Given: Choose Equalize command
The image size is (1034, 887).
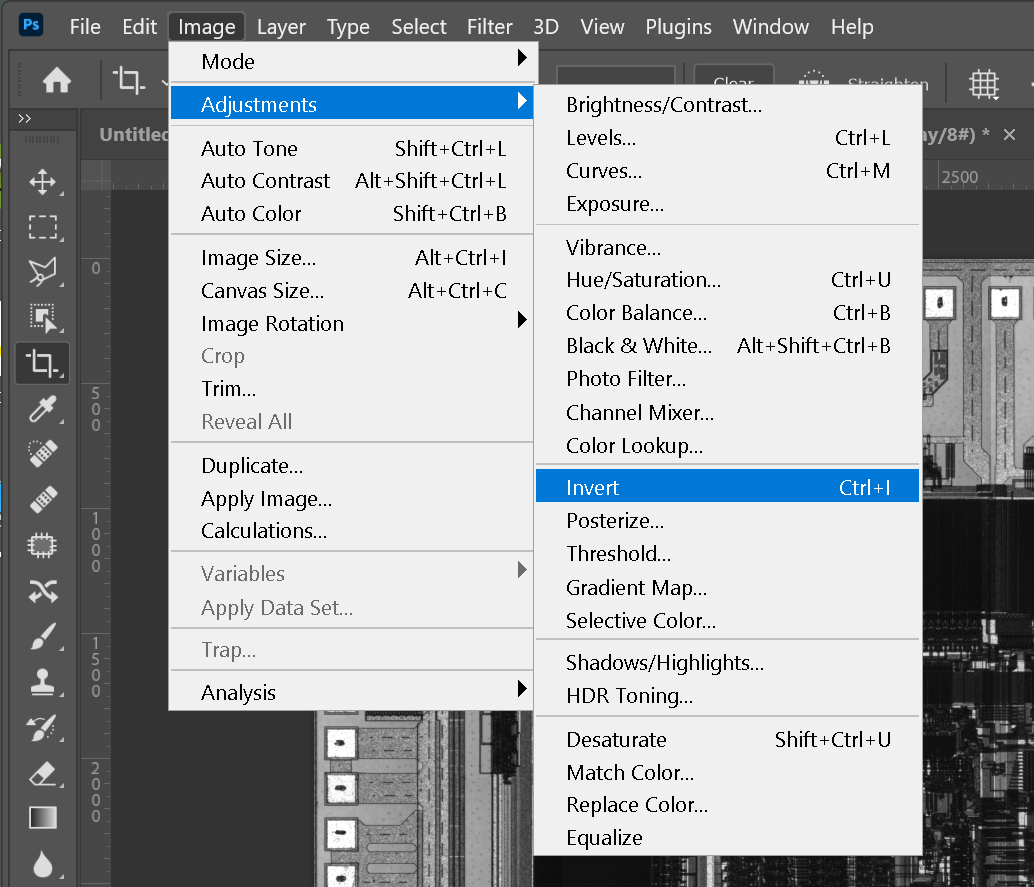Looking at the screenshot, I should tap(727, 838).
